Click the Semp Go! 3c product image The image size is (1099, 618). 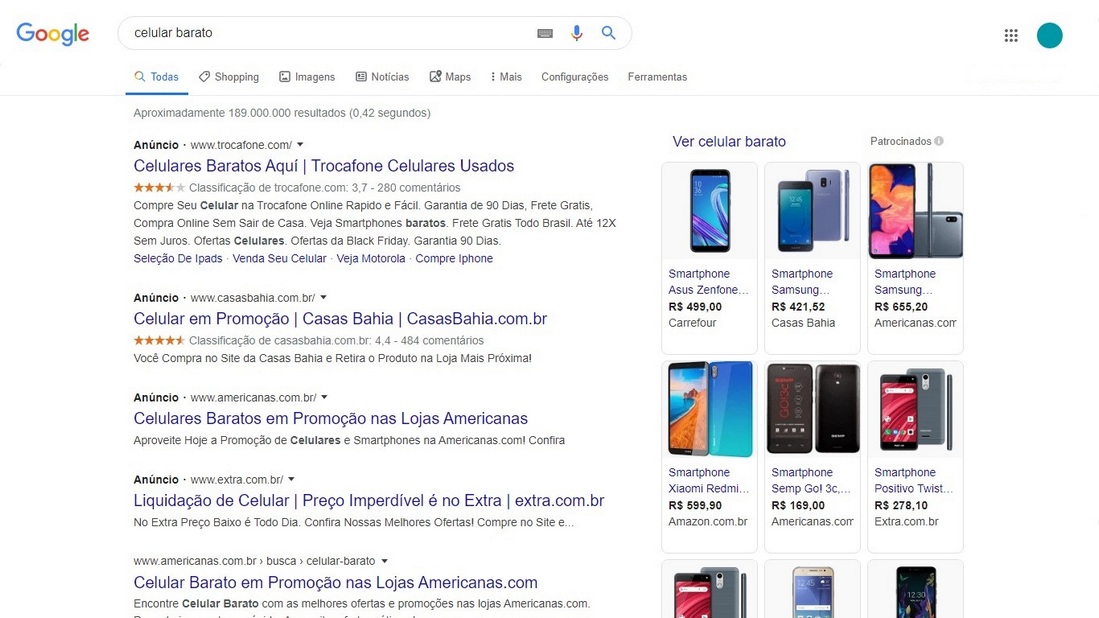812,409
